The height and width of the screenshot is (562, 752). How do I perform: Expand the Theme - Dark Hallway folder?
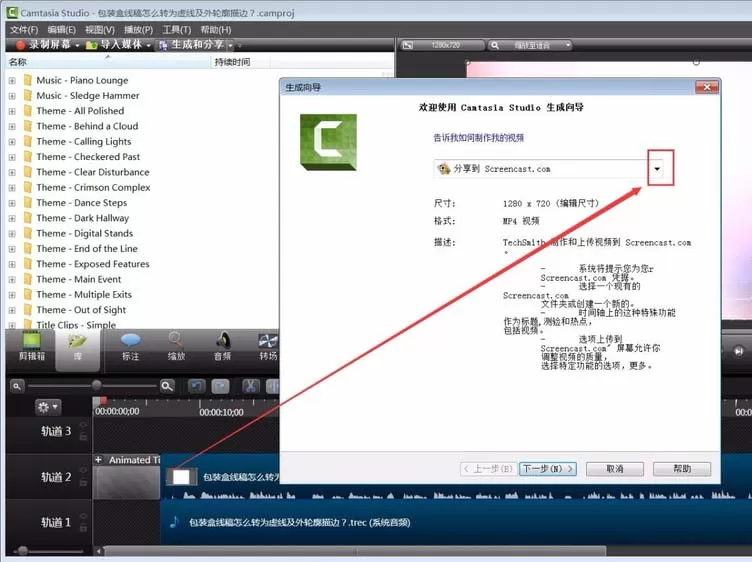tap(12, 218)
